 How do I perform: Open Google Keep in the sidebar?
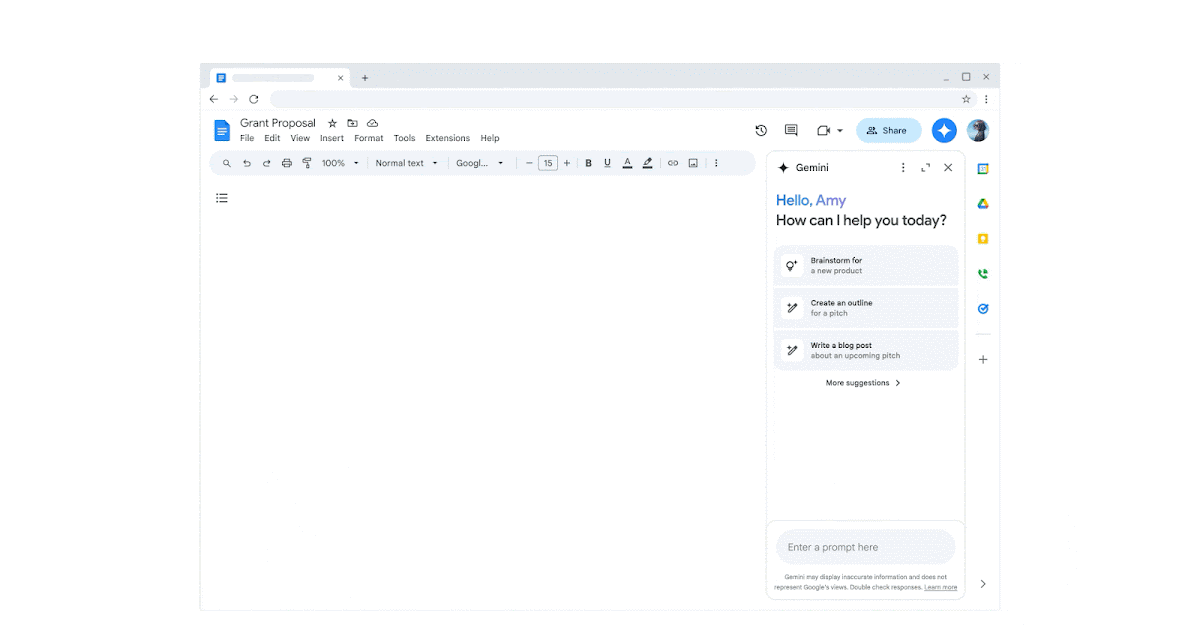(x=982, y=238)
